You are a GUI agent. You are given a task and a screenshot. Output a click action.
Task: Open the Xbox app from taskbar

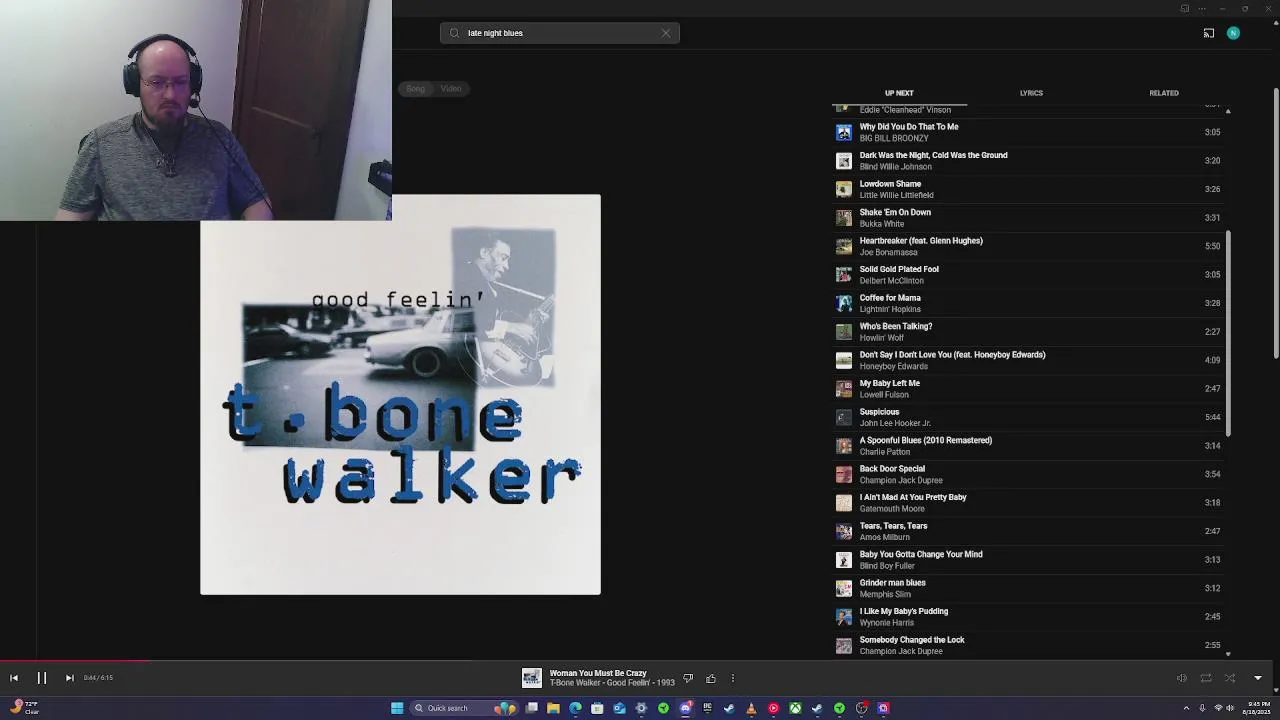tap(795, 708)
